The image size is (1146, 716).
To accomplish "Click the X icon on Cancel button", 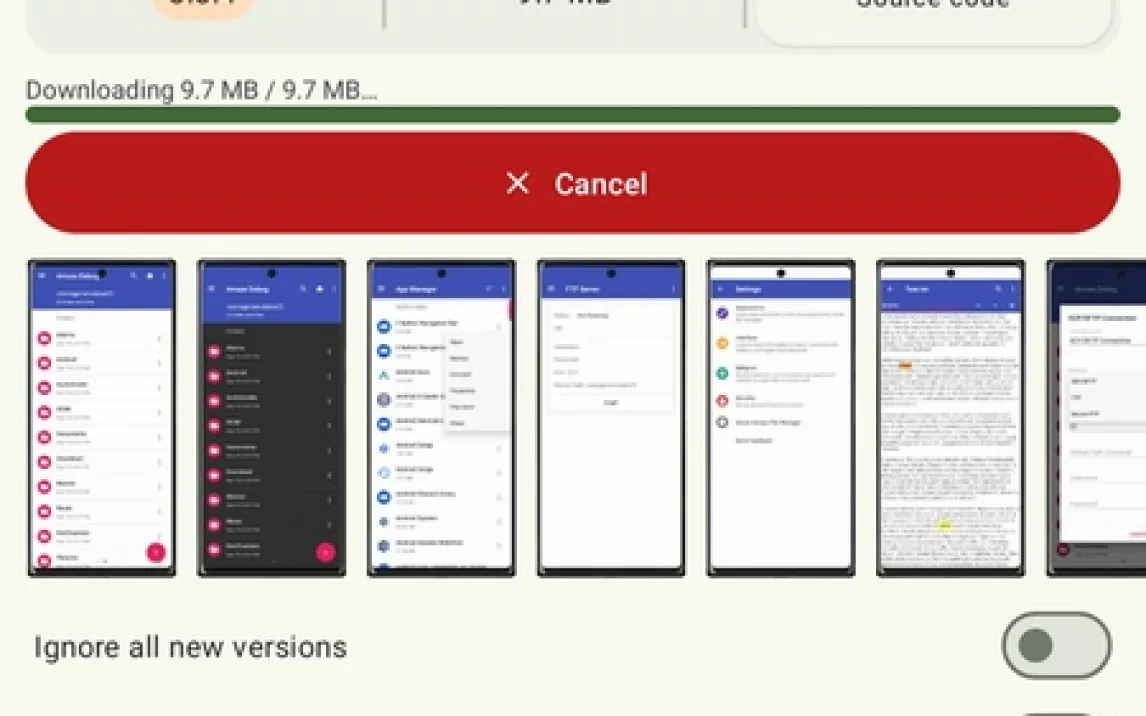I will click(x=517, y=183).
